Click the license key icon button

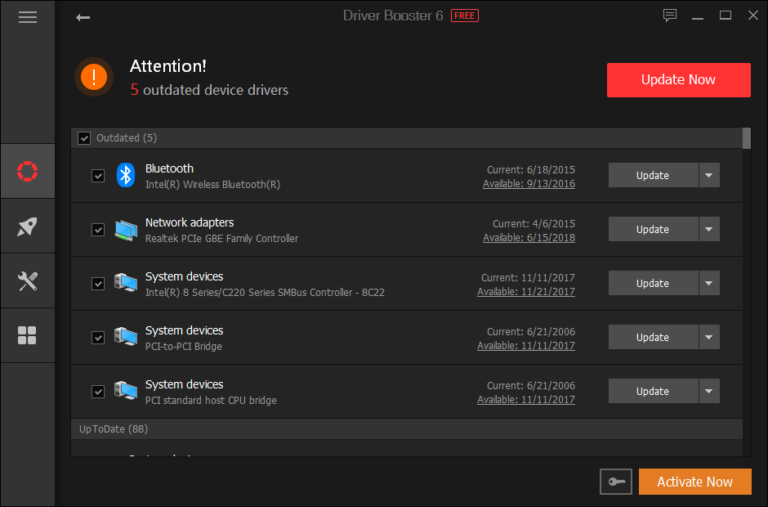click(615, 482)
